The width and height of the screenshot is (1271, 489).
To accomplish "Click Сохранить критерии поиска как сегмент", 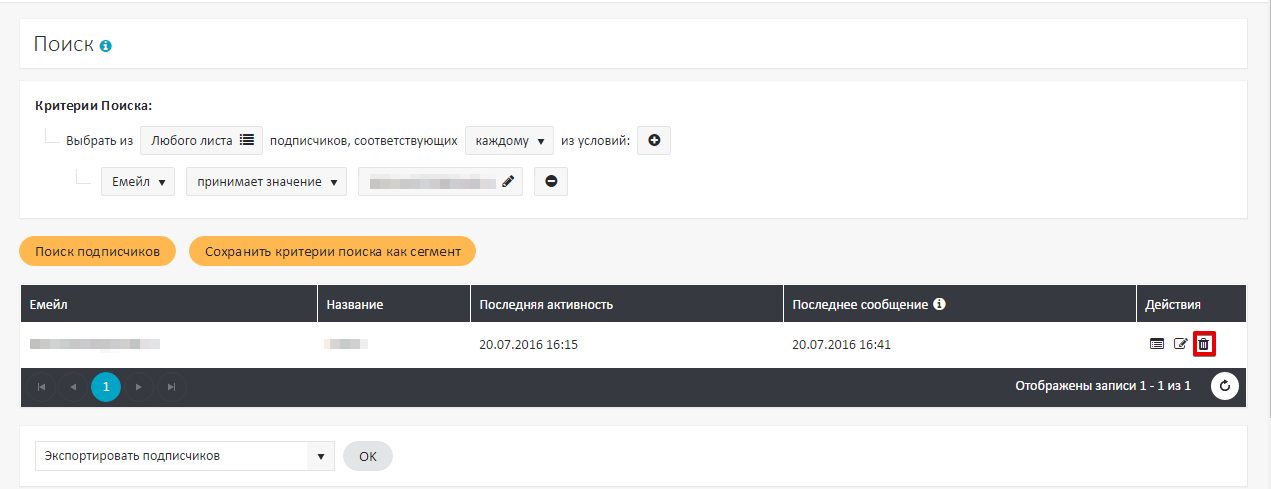I will 332,252.
